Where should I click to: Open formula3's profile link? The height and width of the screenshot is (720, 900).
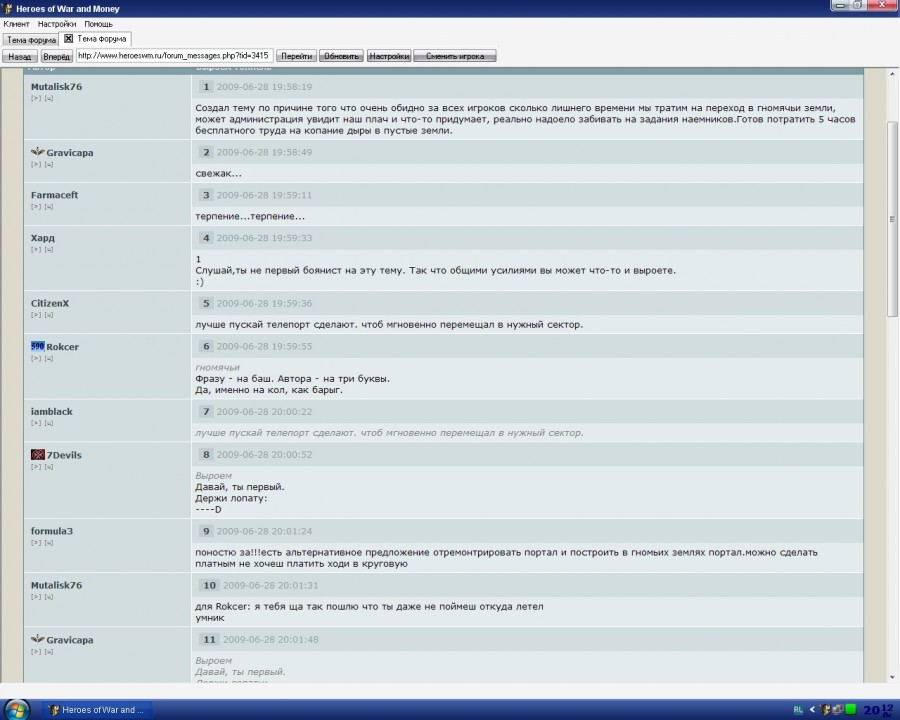click(x=52, y=531)
